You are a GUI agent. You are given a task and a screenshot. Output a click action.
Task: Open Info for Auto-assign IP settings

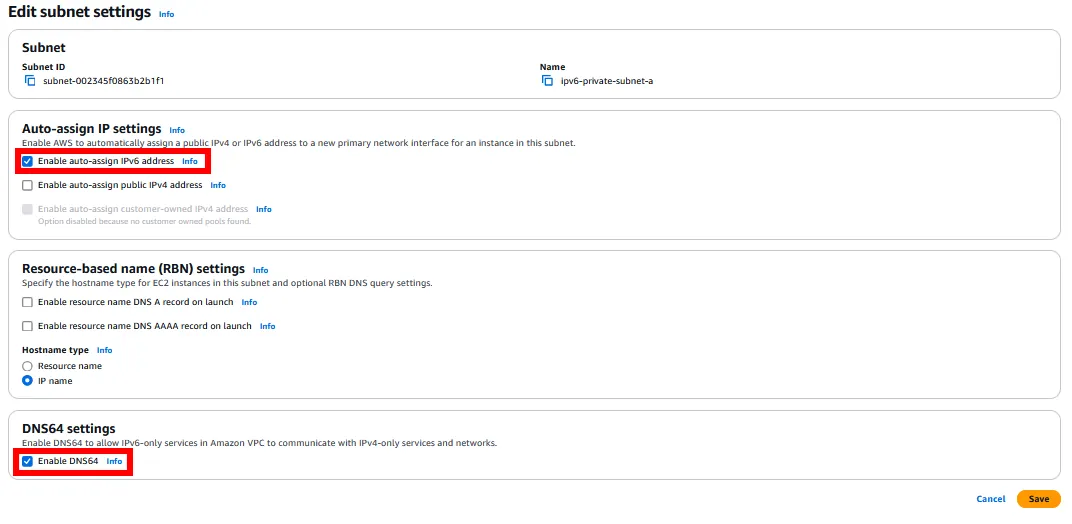177,130
